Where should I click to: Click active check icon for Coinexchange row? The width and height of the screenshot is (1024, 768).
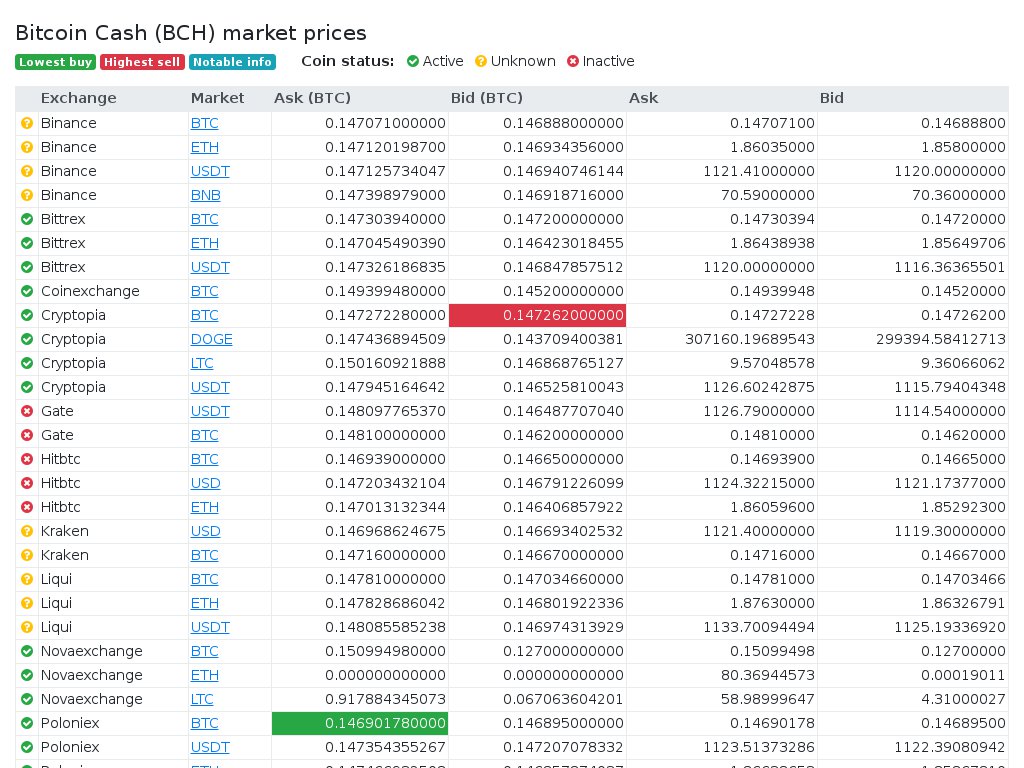point(27,291)
